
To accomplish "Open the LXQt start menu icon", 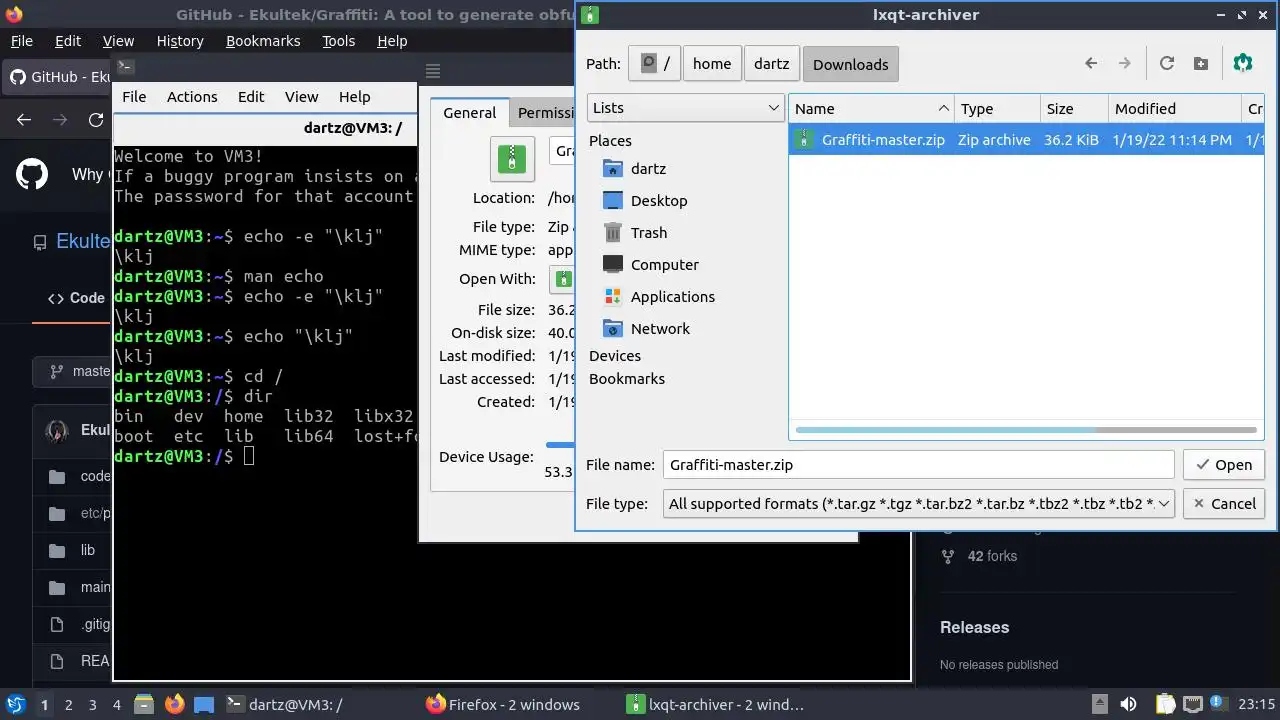I will coord(15,705).
